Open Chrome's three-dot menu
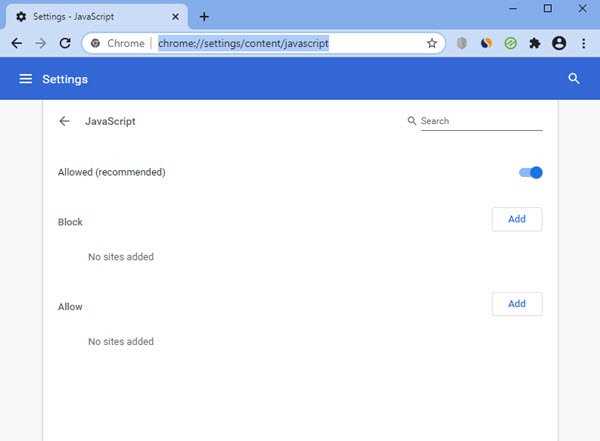This screenshot has height=441, width=600. 584,43
